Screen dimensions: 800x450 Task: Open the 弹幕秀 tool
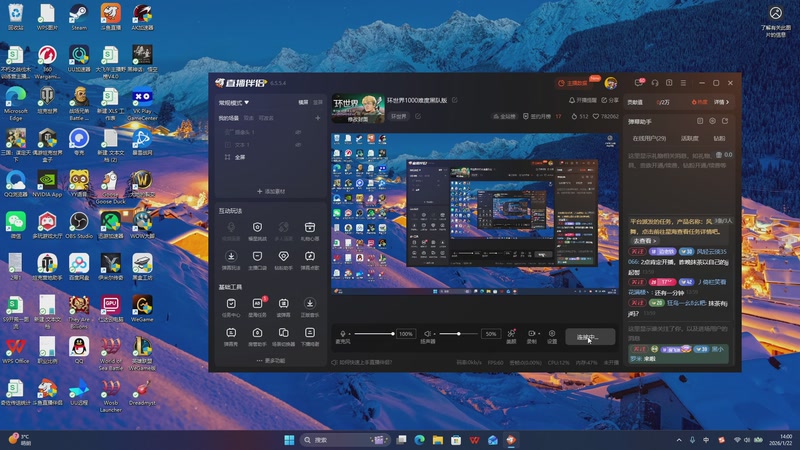(x=231, y=337)
